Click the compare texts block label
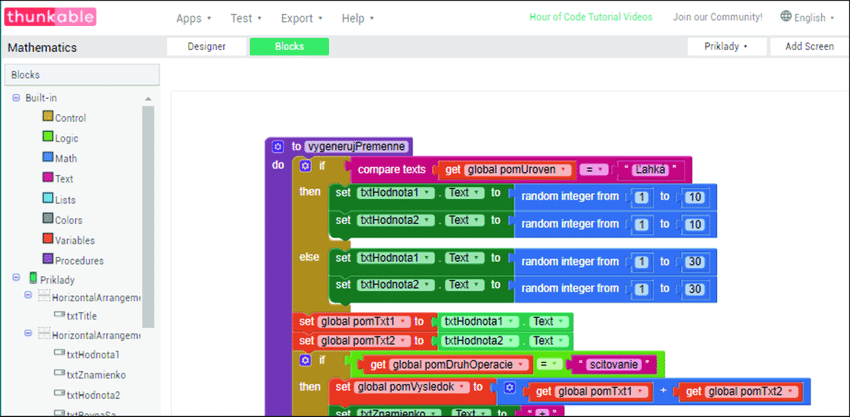Viewport: 850px width, 417px height. [x=392, y=170]
